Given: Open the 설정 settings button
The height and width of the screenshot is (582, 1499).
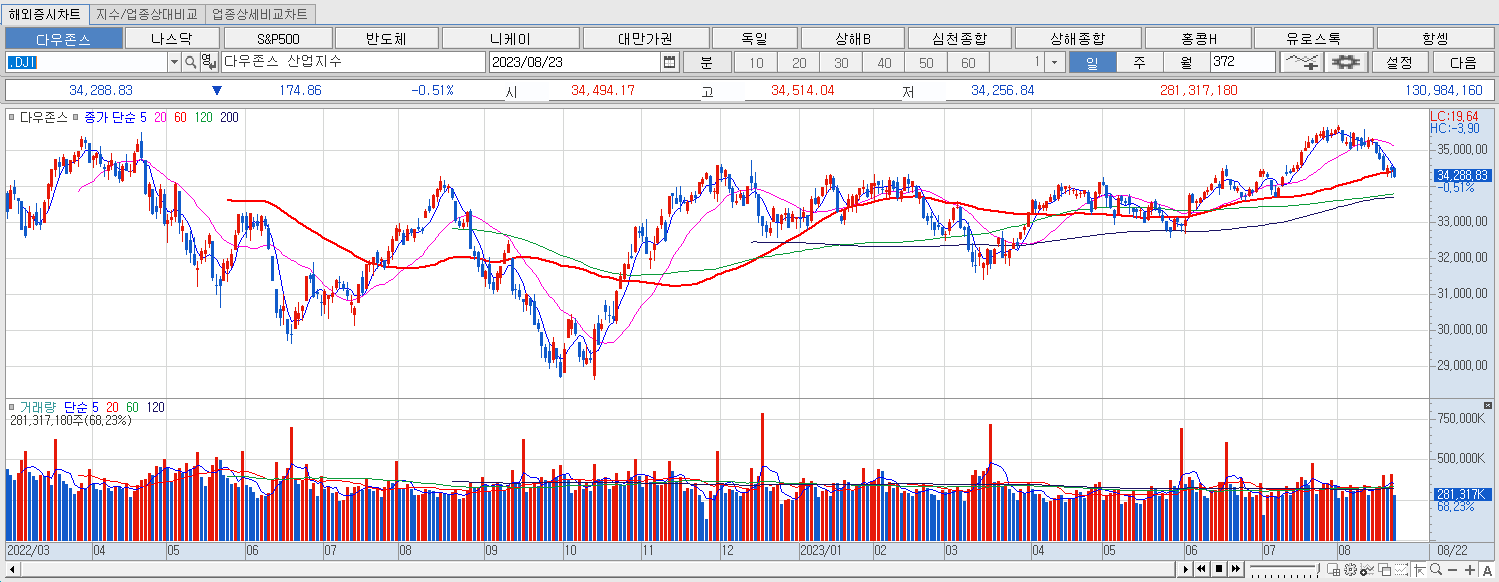Looking at the screenshot, I should coord(1399,62).
